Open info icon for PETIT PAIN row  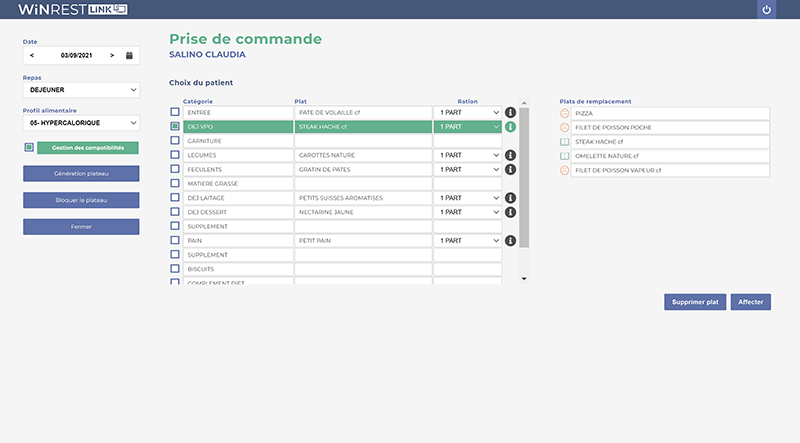point(510,241)
